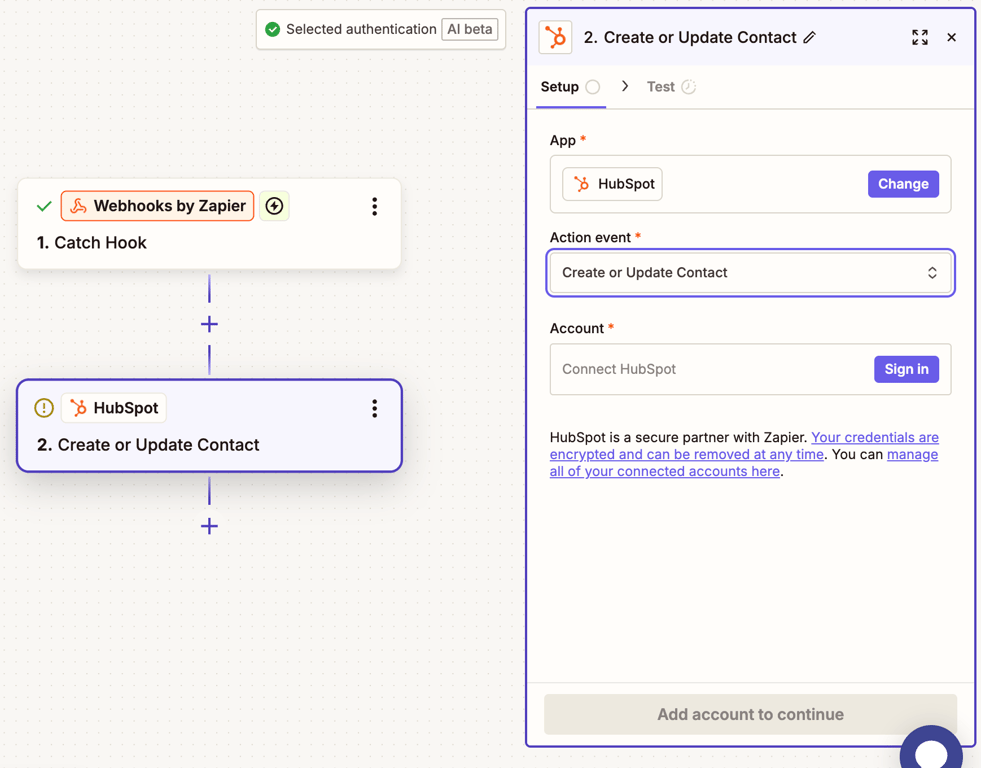The width and height of the screenshot is (981, 768).
Task: Close the Create or Update Contact panel
Action: (x=952, y=38)
